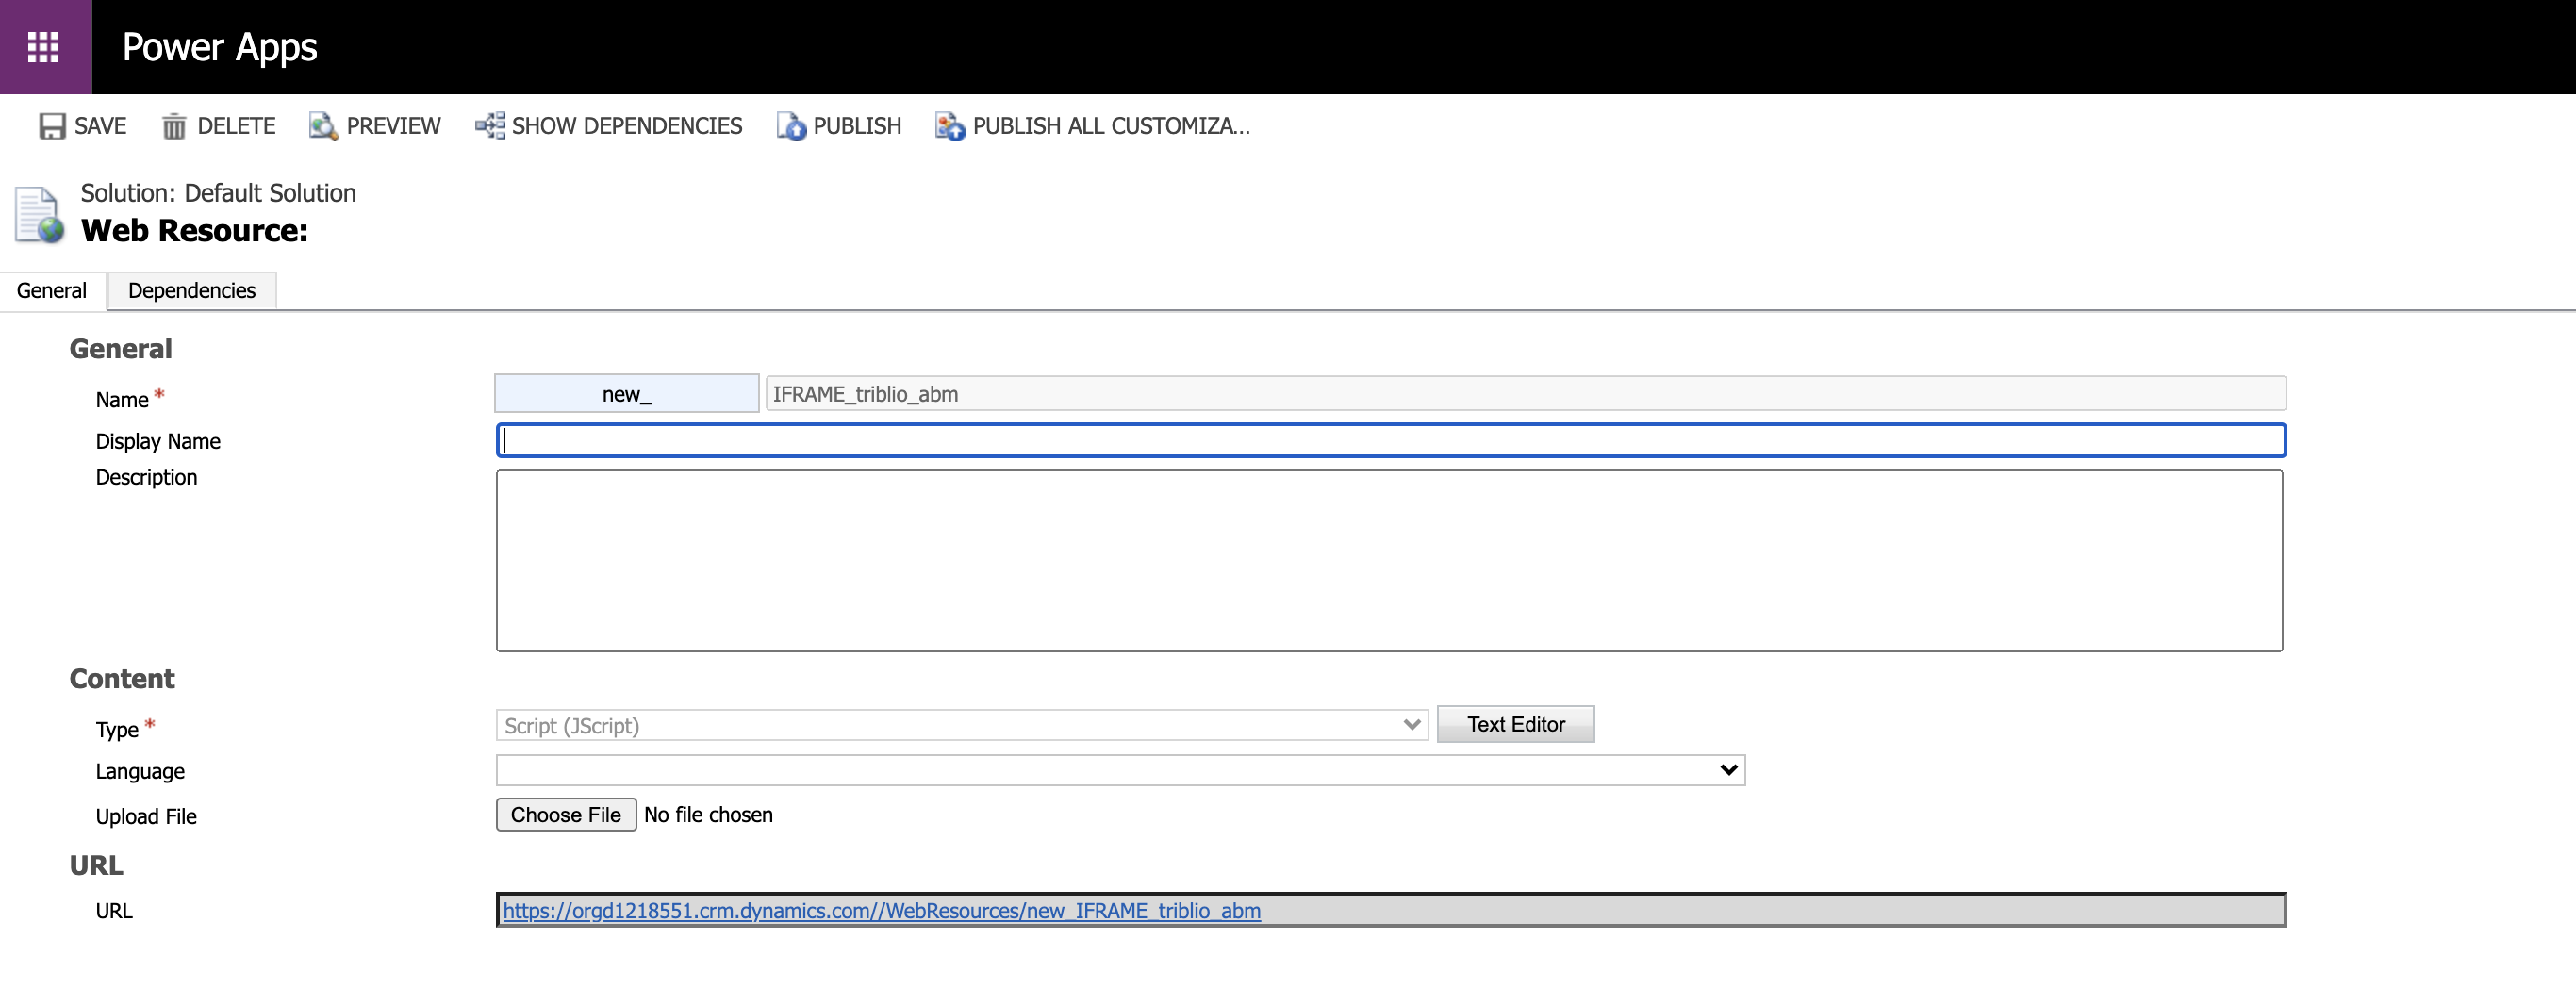Switch to the Dependencies tab

click(x=192, y=290)
